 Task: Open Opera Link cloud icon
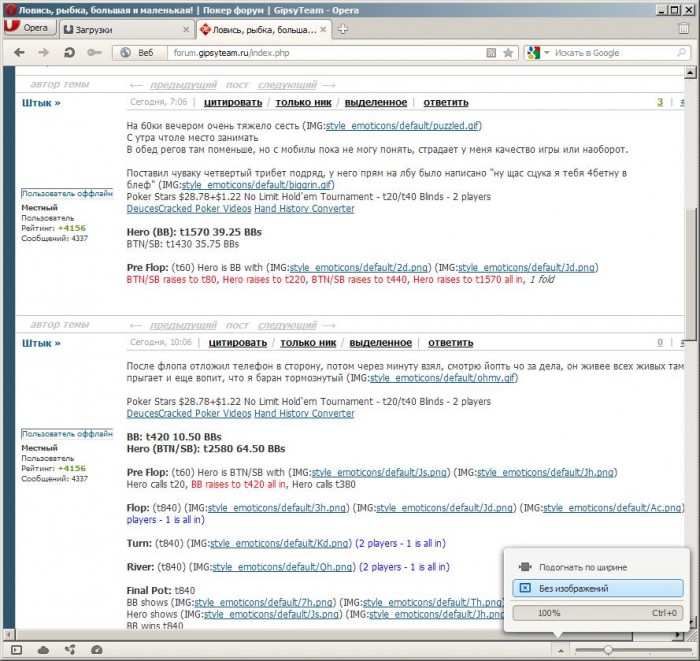tap(43, 650)
